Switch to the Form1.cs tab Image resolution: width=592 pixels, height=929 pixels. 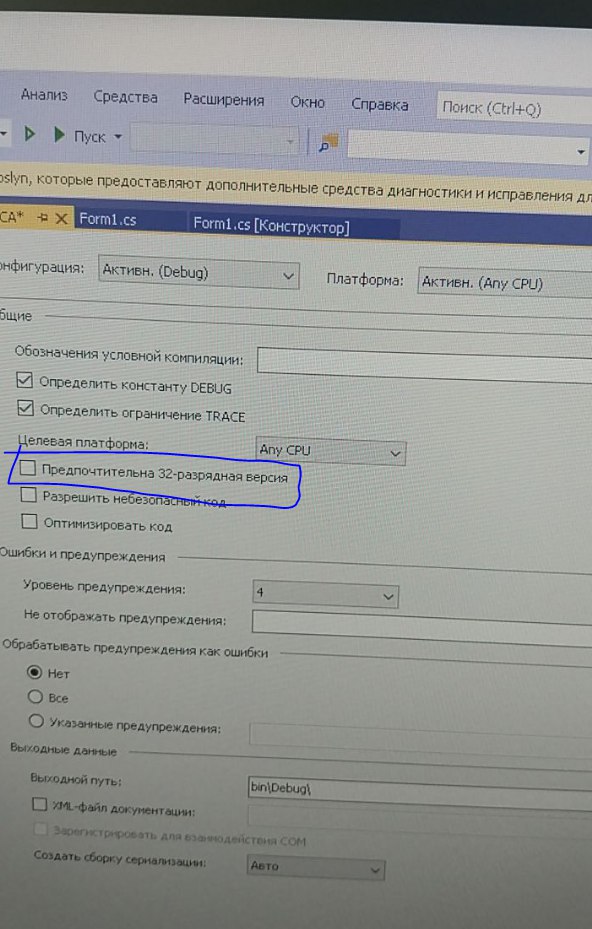pos(108,219)
